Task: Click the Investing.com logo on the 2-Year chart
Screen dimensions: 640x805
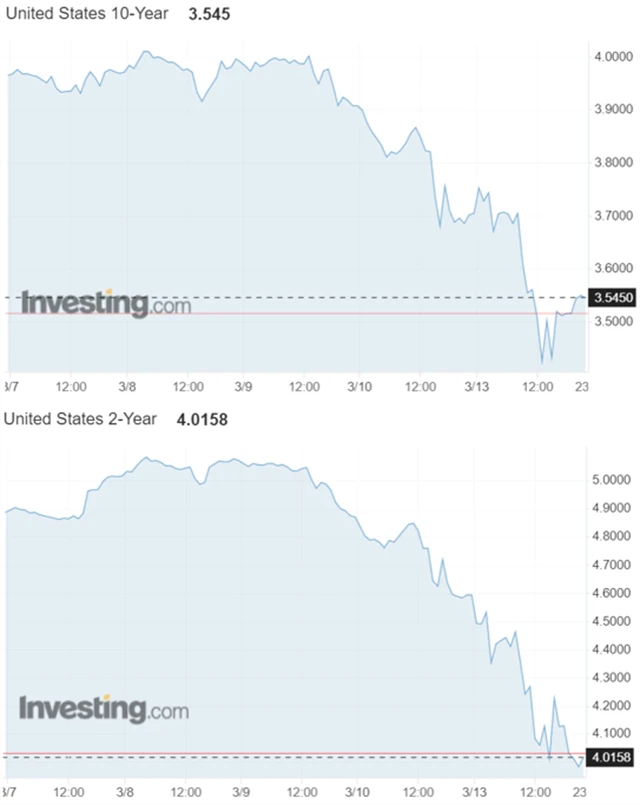Action: click(104, 709)
